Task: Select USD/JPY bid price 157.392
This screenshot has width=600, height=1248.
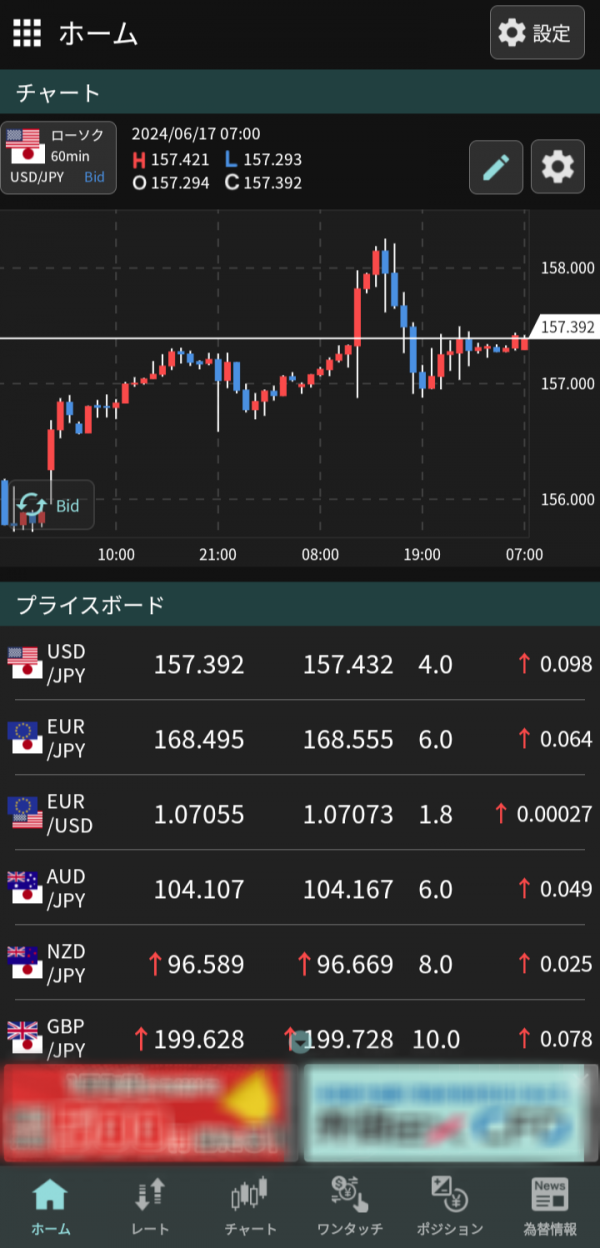Action: coord(198,665)
